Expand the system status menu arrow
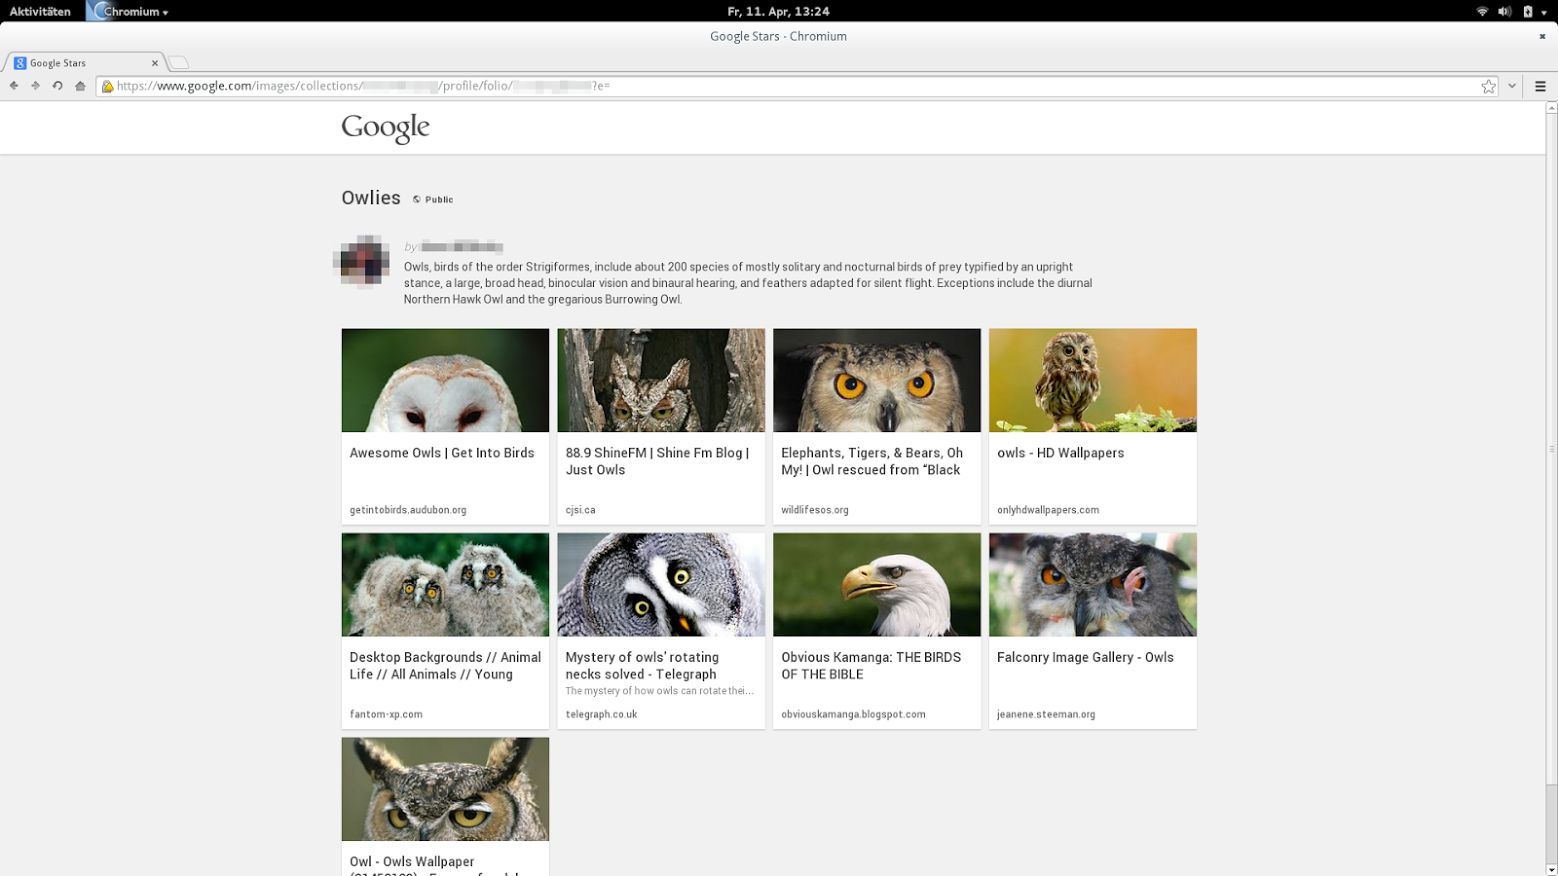This screenshot has height=876, width=1558. 1543,12
